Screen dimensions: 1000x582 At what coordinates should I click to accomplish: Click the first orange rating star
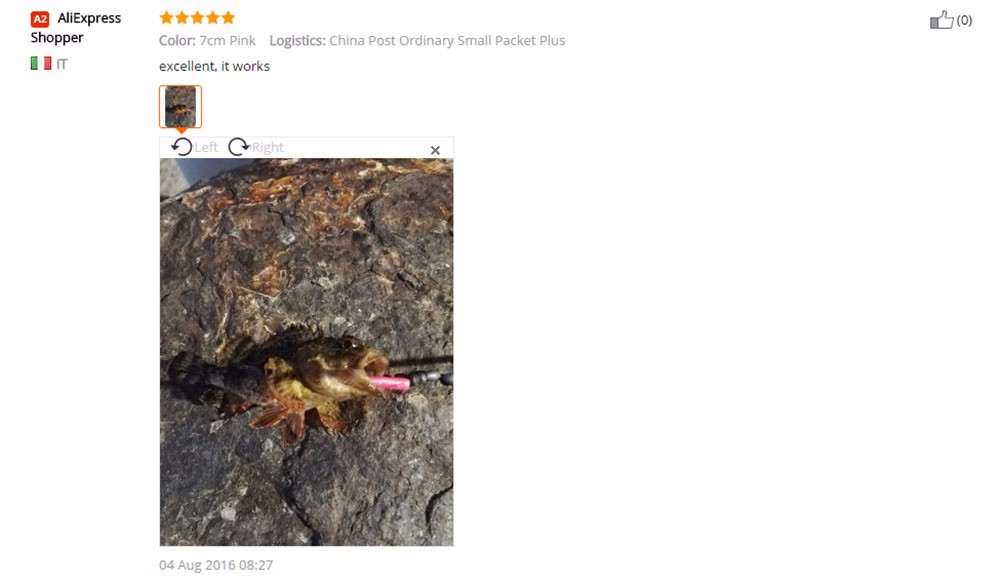[166, 17]
